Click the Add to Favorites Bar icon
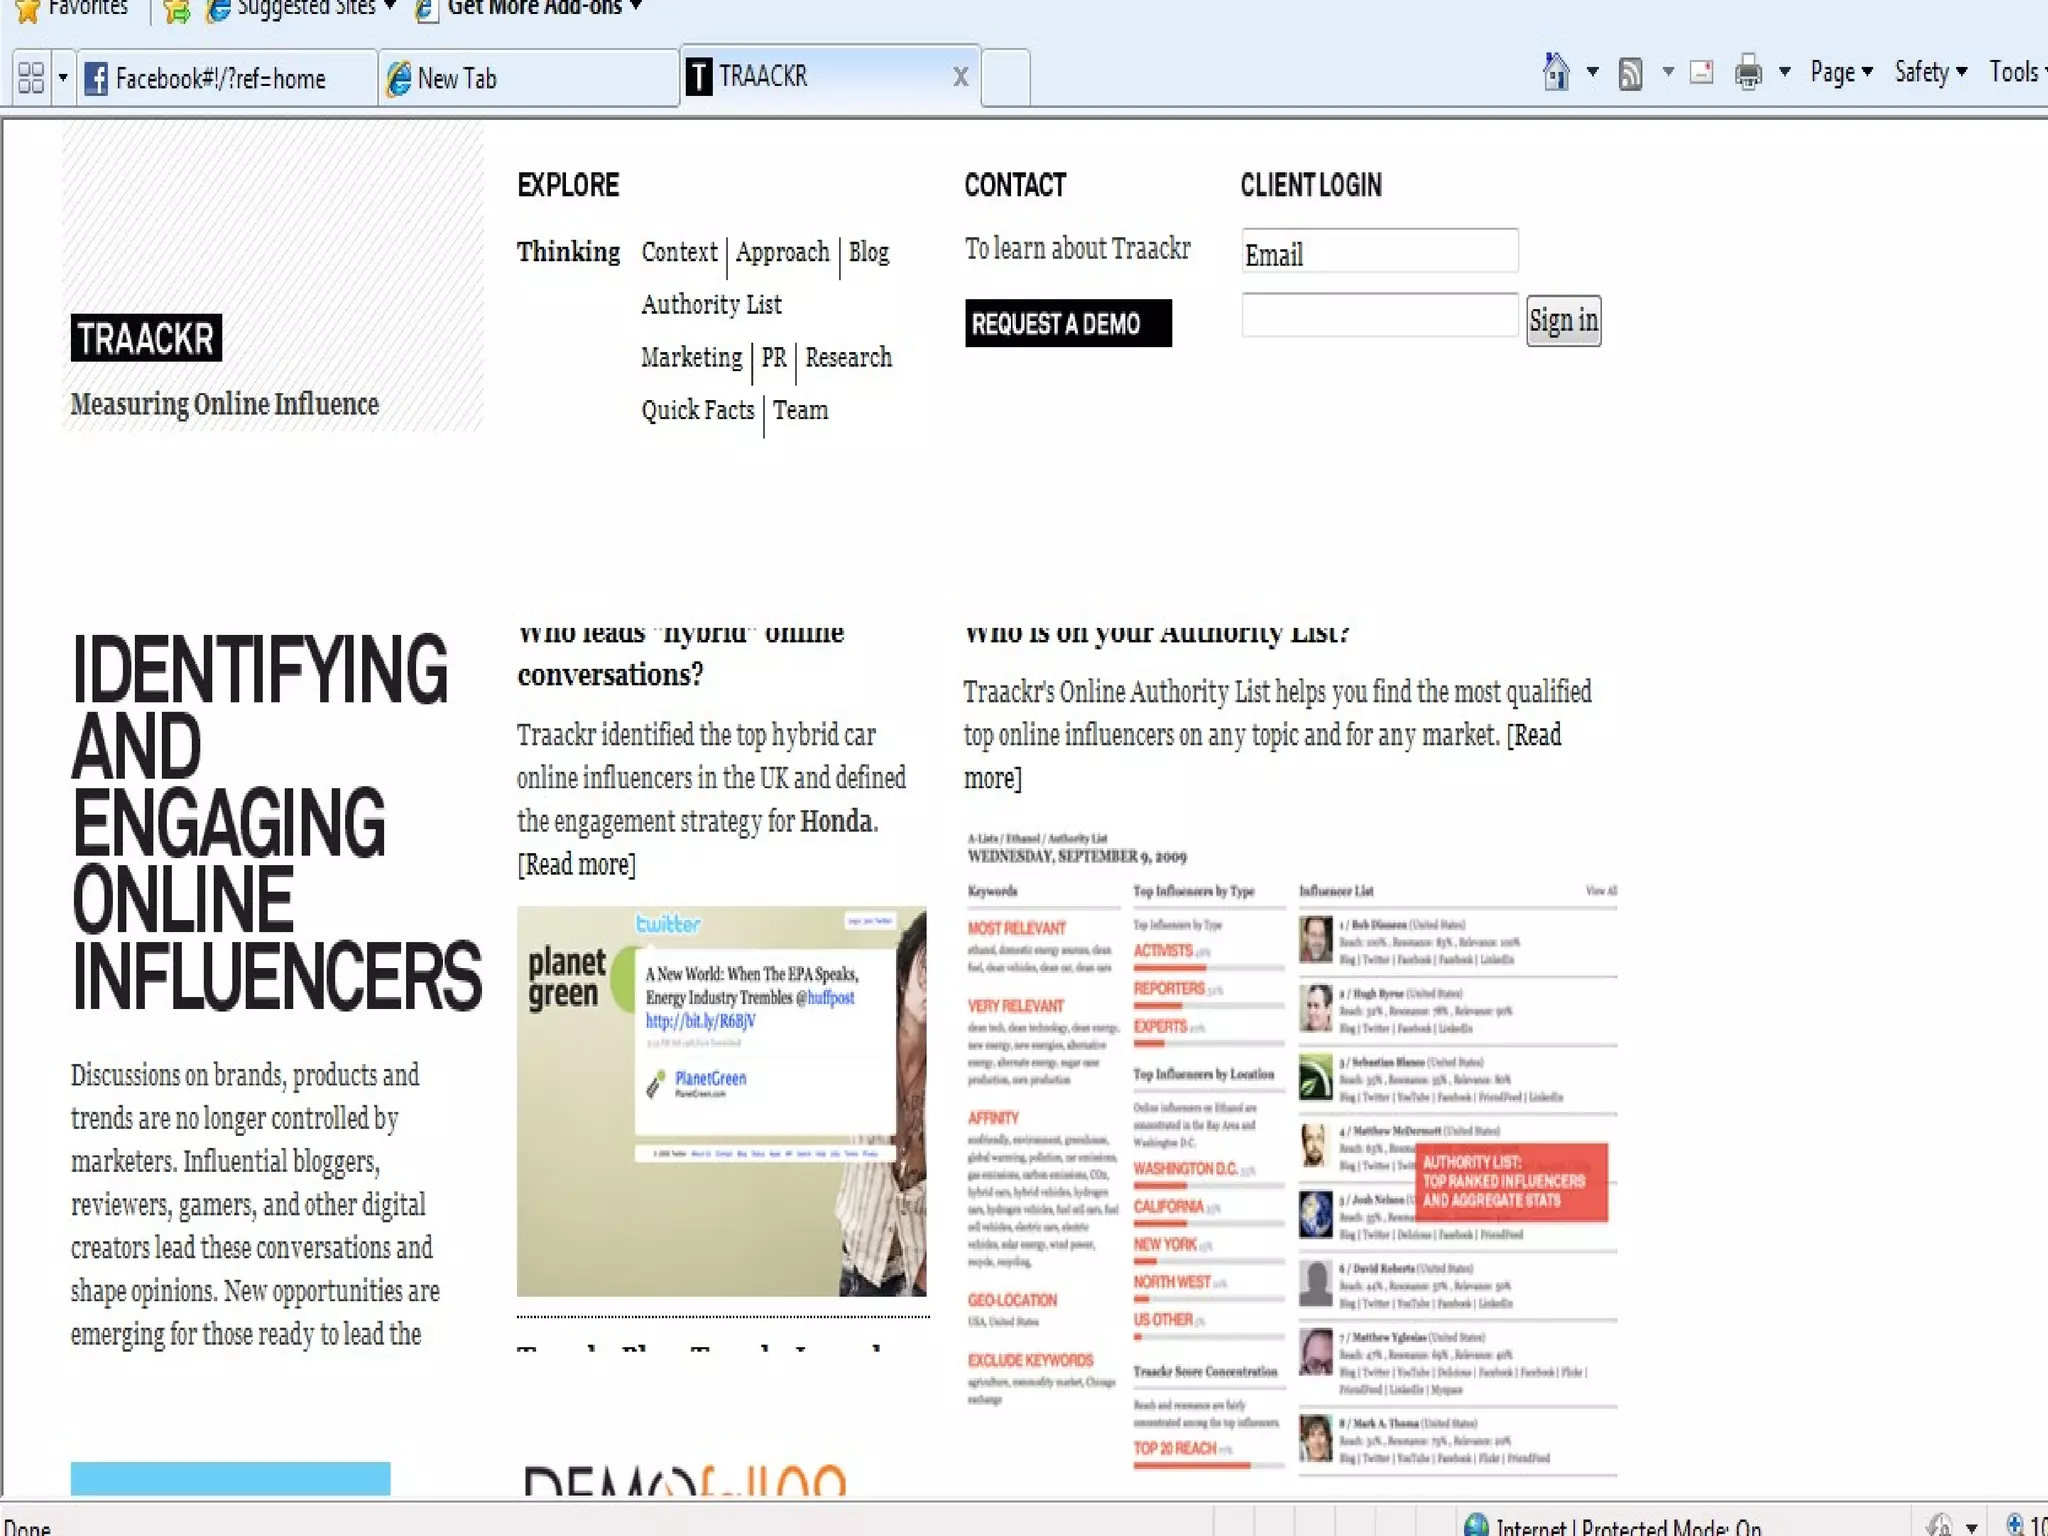Viewport: 2048px width, 1536px height. point(177,11)
